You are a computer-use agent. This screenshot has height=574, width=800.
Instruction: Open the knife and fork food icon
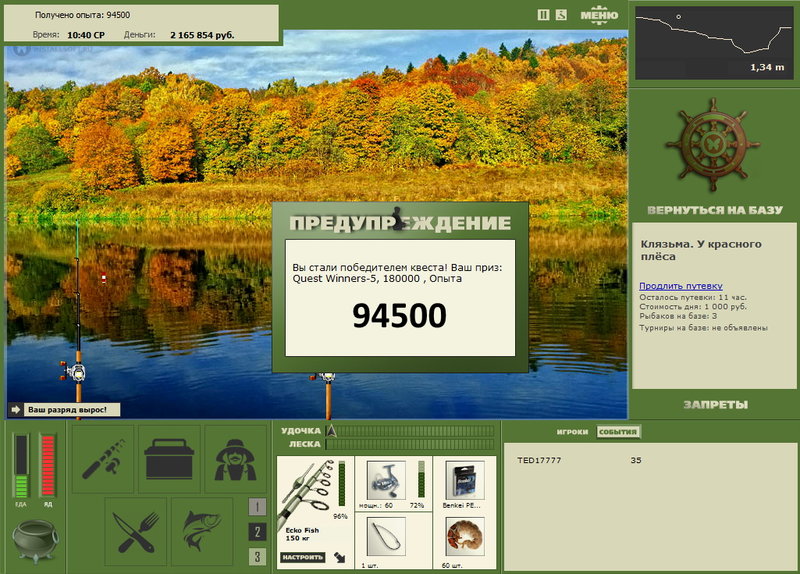[x=136, y=532]
